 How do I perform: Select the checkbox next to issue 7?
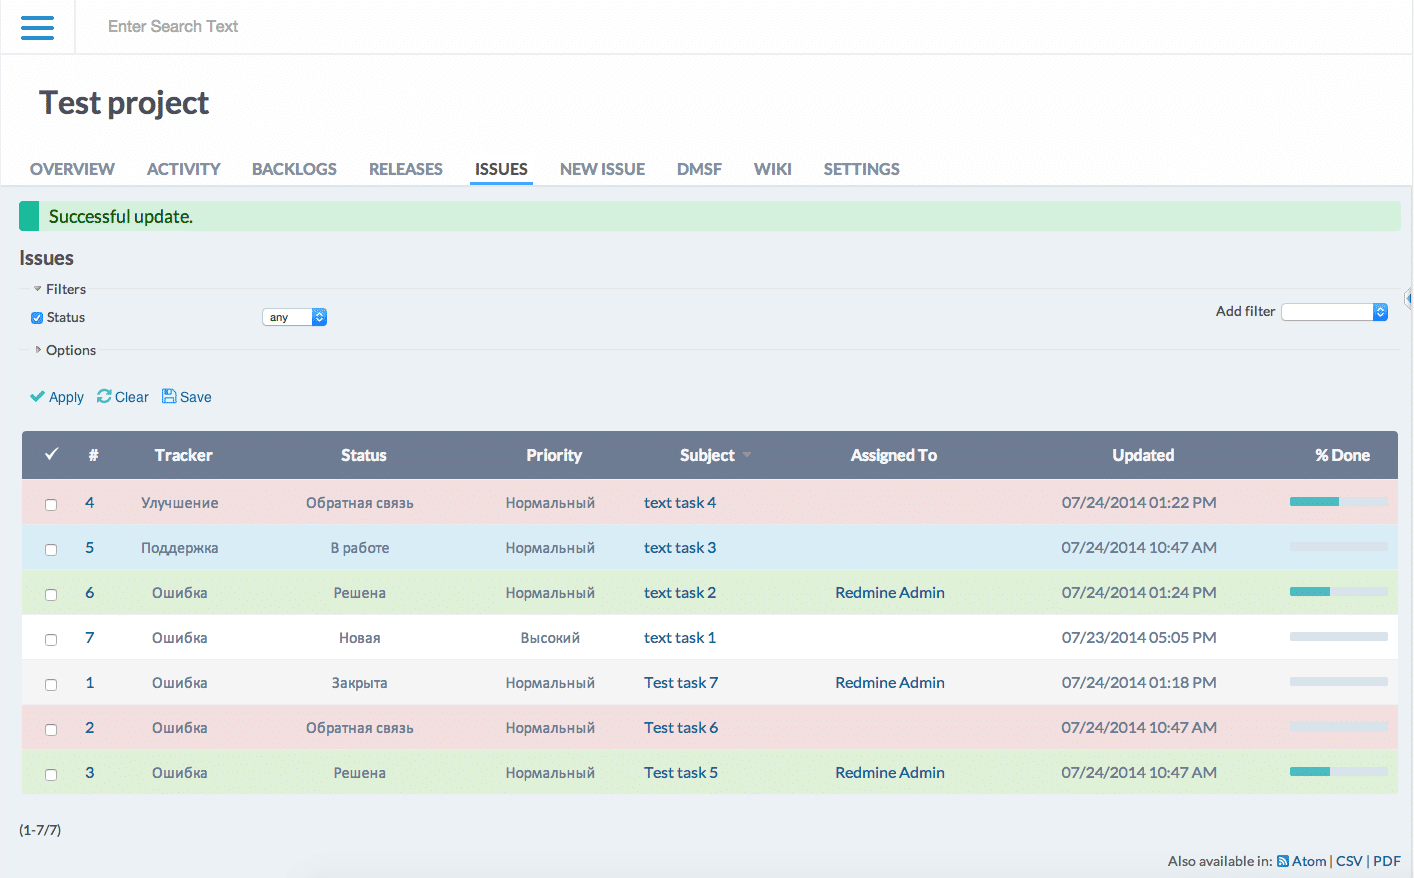(x=51, y=638)
